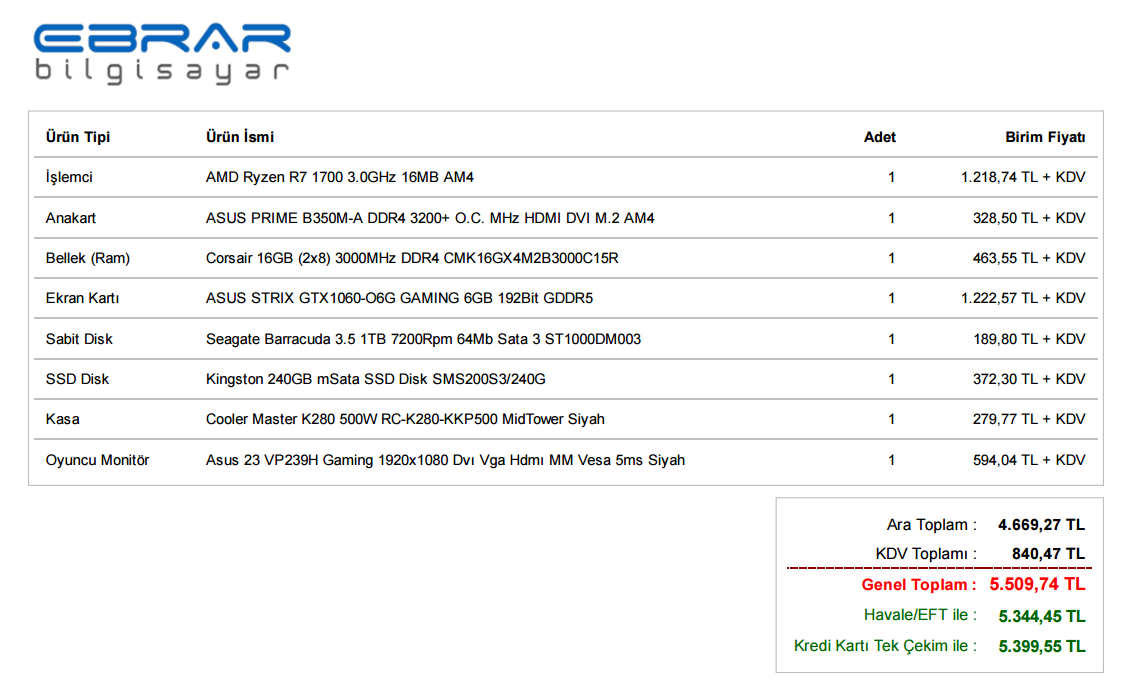Click the quantity 1 in the Bellek (Ram) row
This screenshot has height=695, width=1121.
(x=892, y=258)
